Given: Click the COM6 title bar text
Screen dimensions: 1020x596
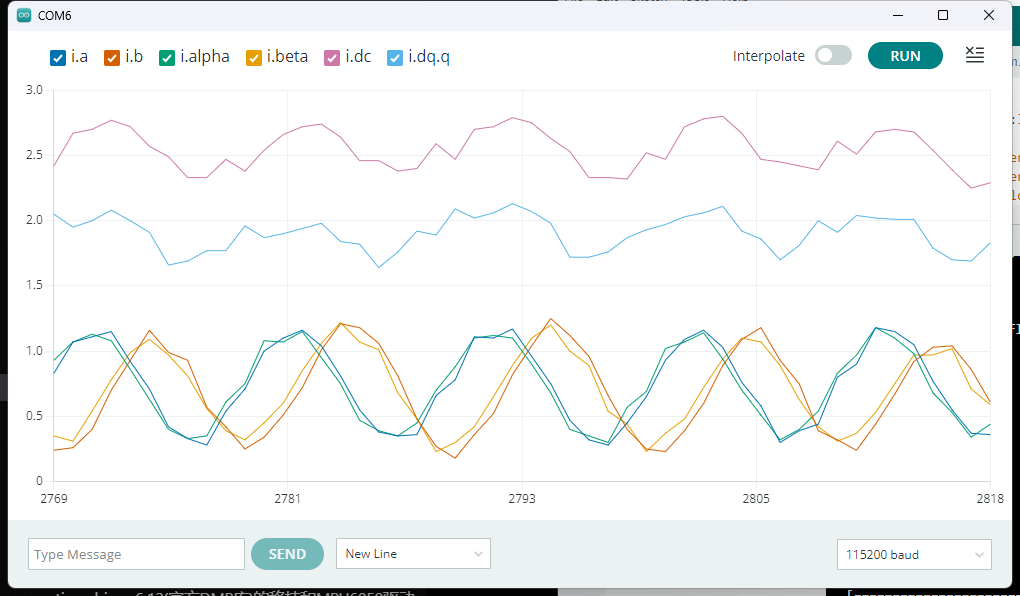Looking at the screenshot, I should coord(55,16).
